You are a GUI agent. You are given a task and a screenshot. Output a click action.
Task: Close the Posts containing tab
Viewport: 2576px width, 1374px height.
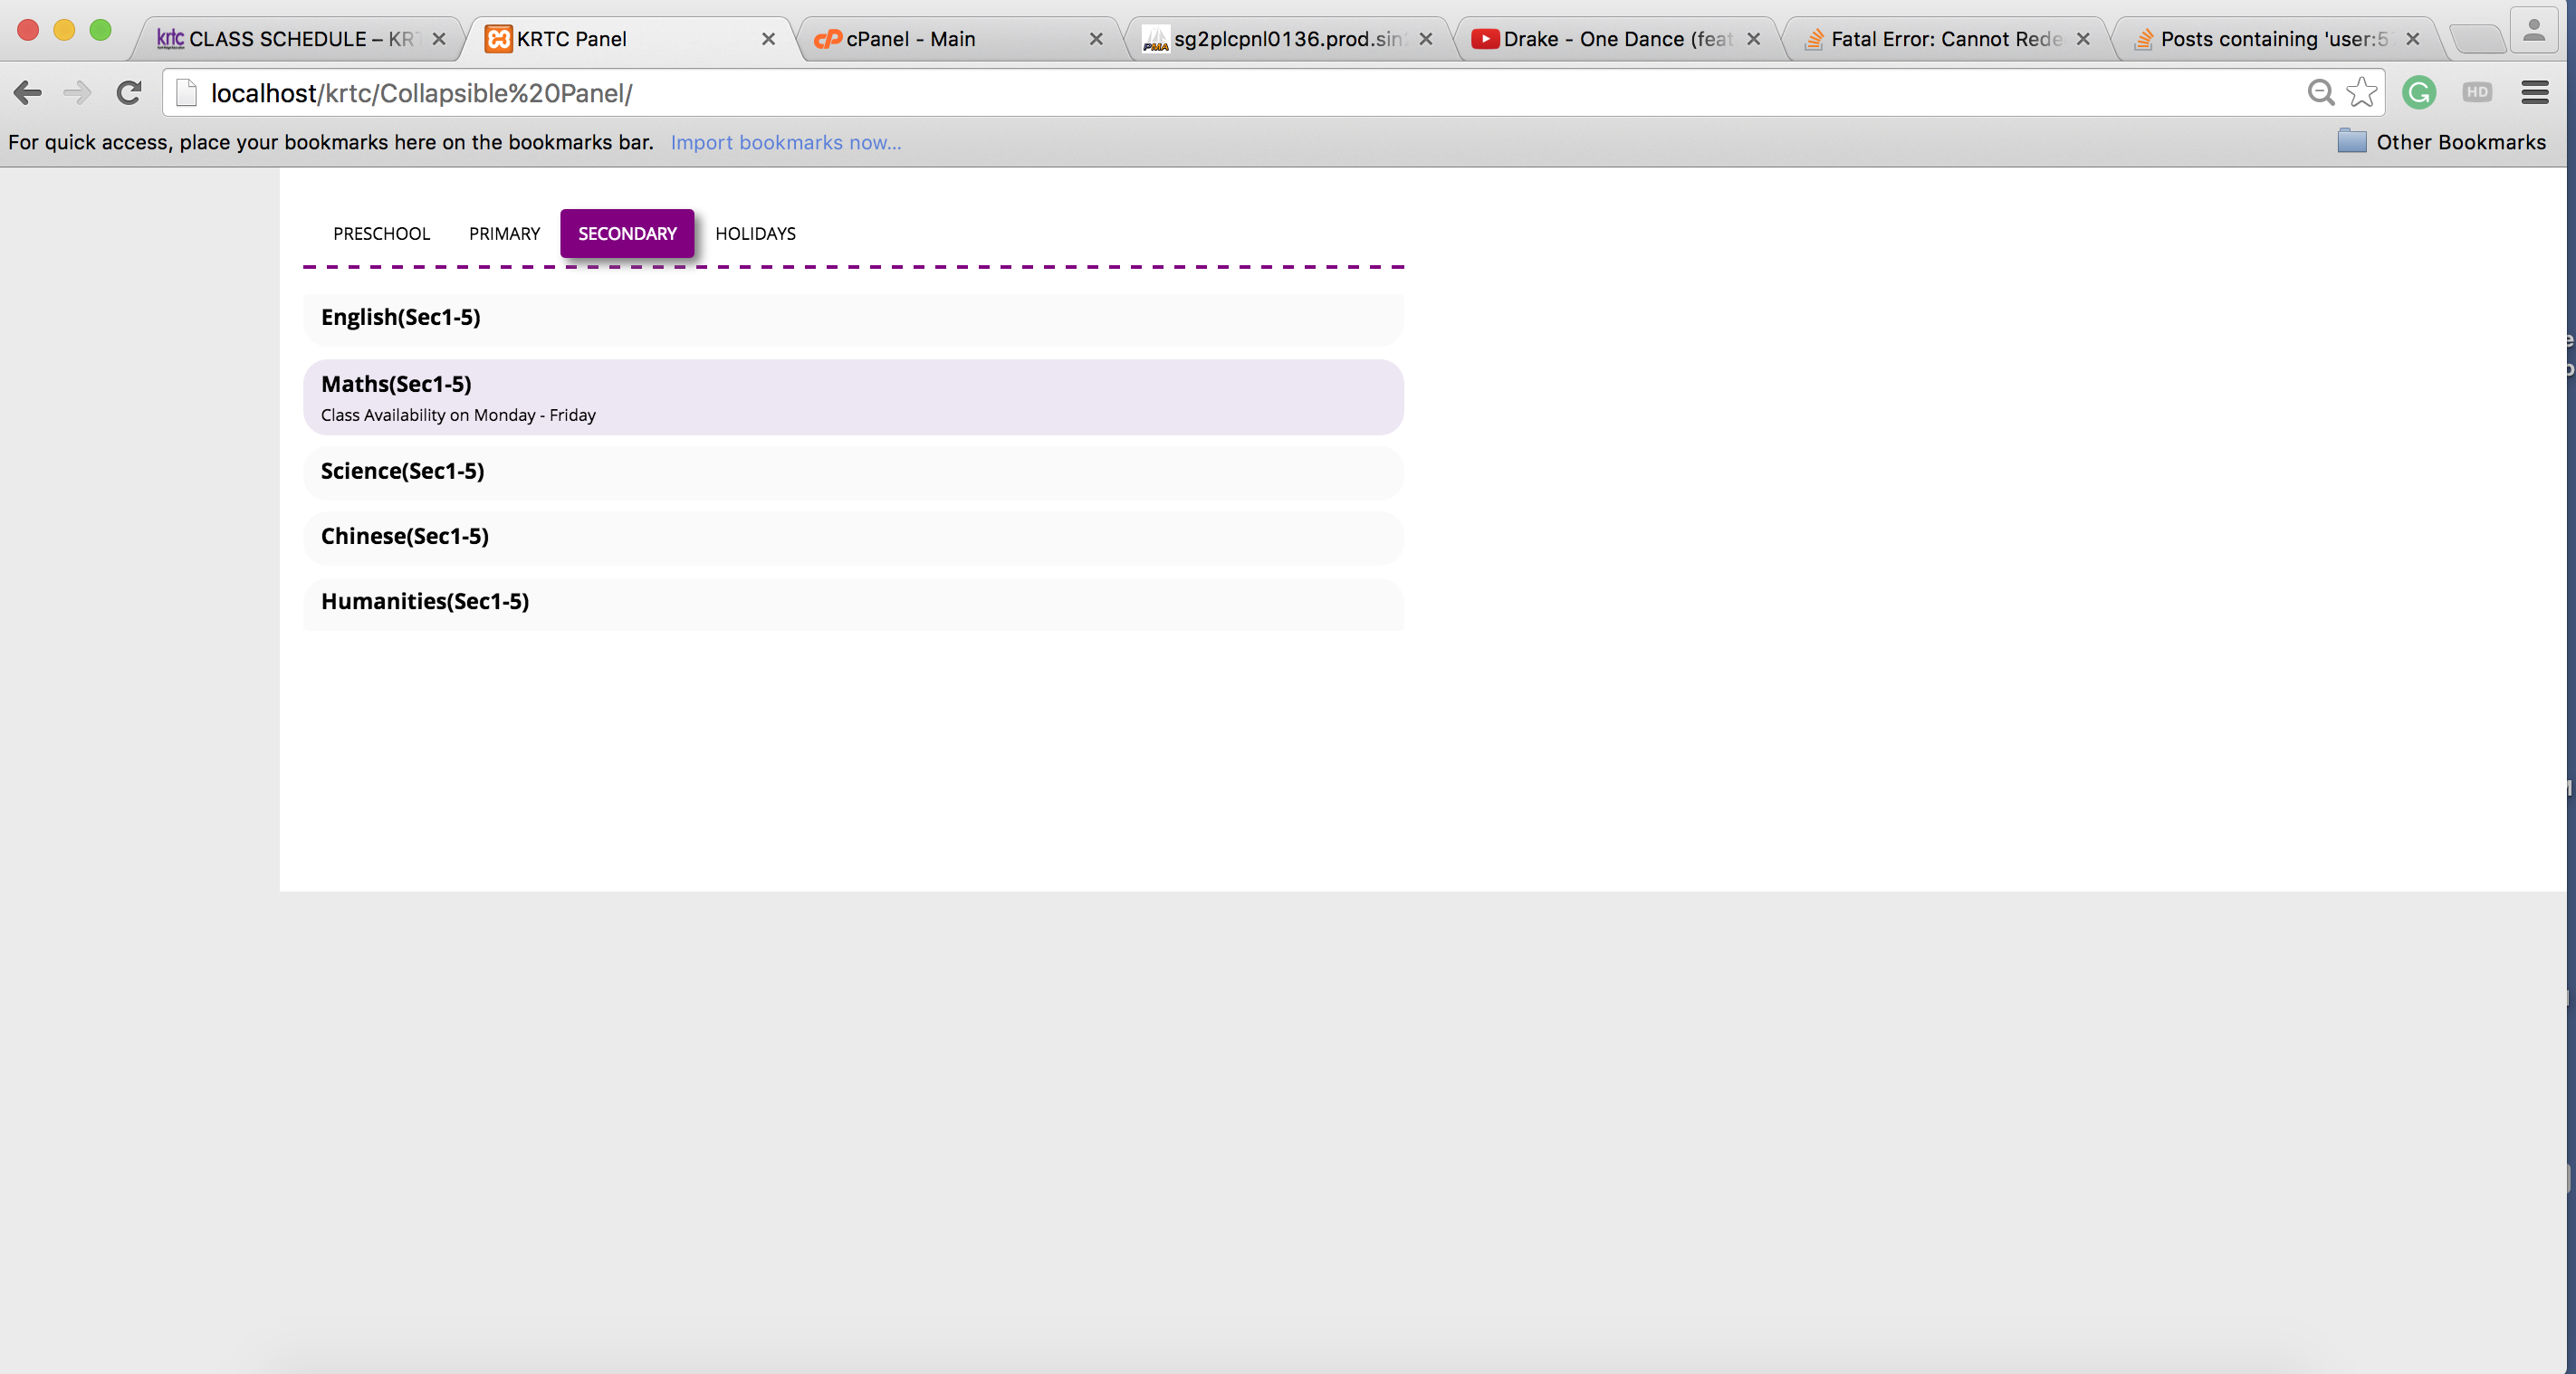(2413, 39)
